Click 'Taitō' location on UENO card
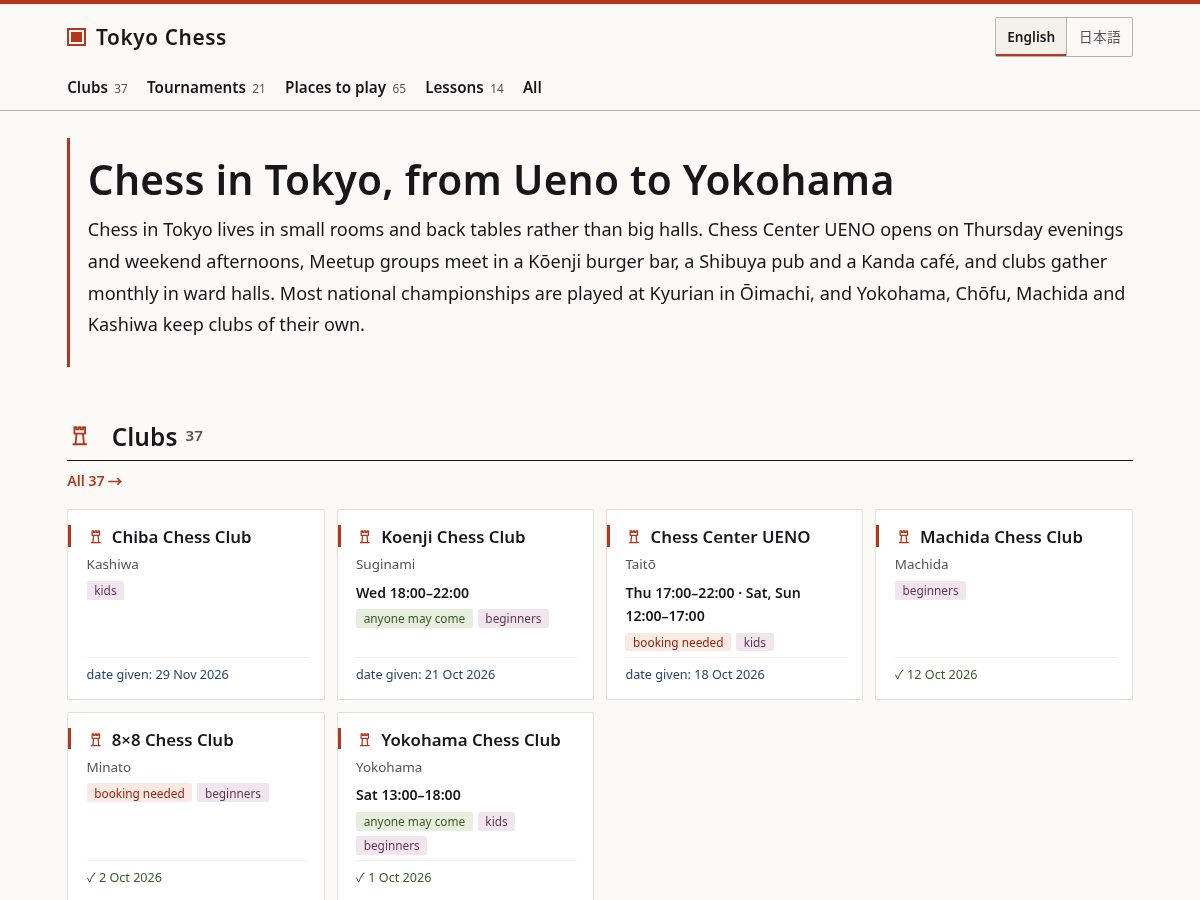The width and height of the screenshot is (1200, 900). pos(641,565)
